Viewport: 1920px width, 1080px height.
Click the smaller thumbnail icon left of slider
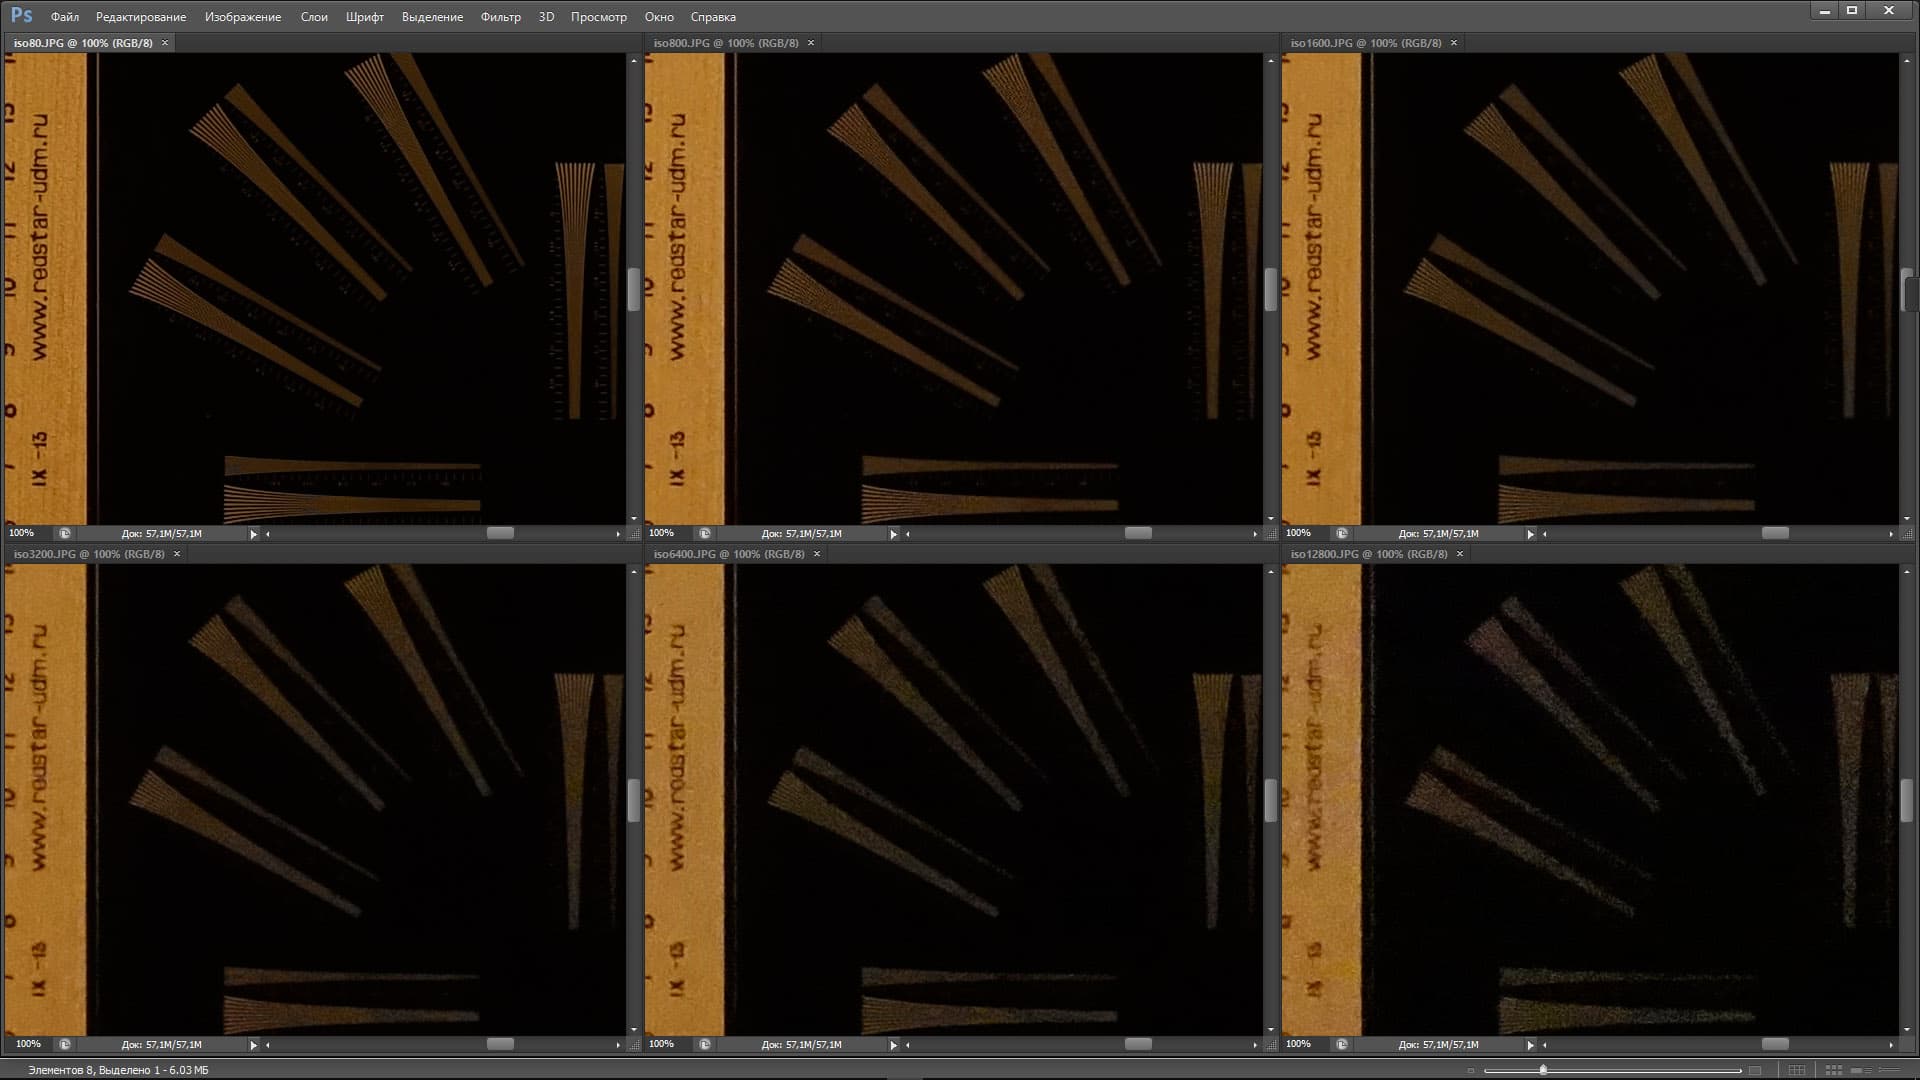coord(1471,1070)
